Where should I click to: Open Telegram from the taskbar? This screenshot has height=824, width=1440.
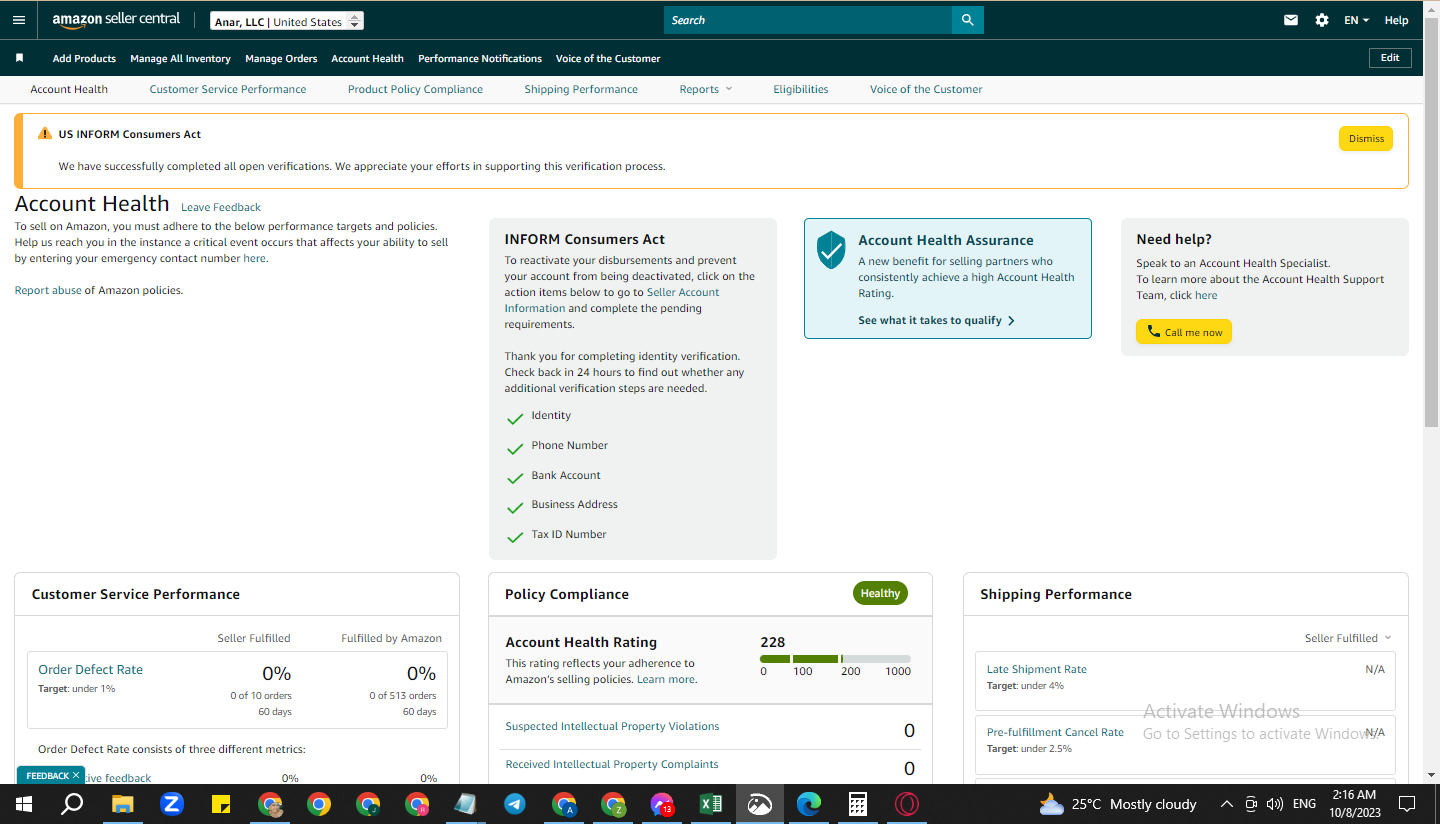click(515, 804)
